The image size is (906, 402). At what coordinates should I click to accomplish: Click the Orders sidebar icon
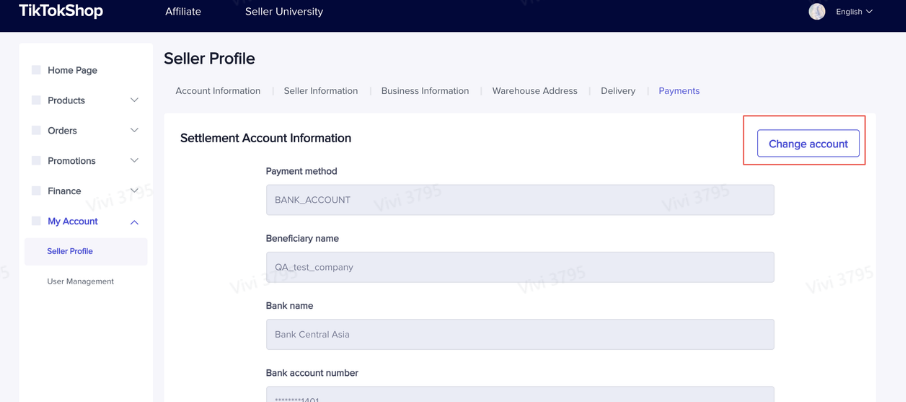click(37, 130)
